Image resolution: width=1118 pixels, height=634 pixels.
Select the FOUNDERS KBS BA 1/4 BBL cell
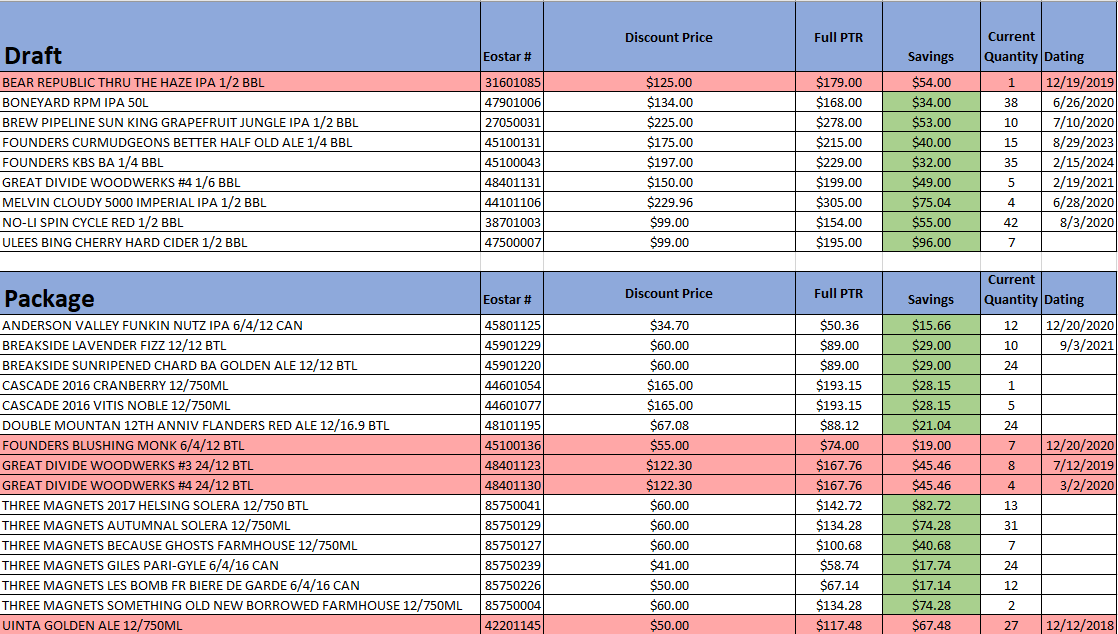(x=240, y=162)
